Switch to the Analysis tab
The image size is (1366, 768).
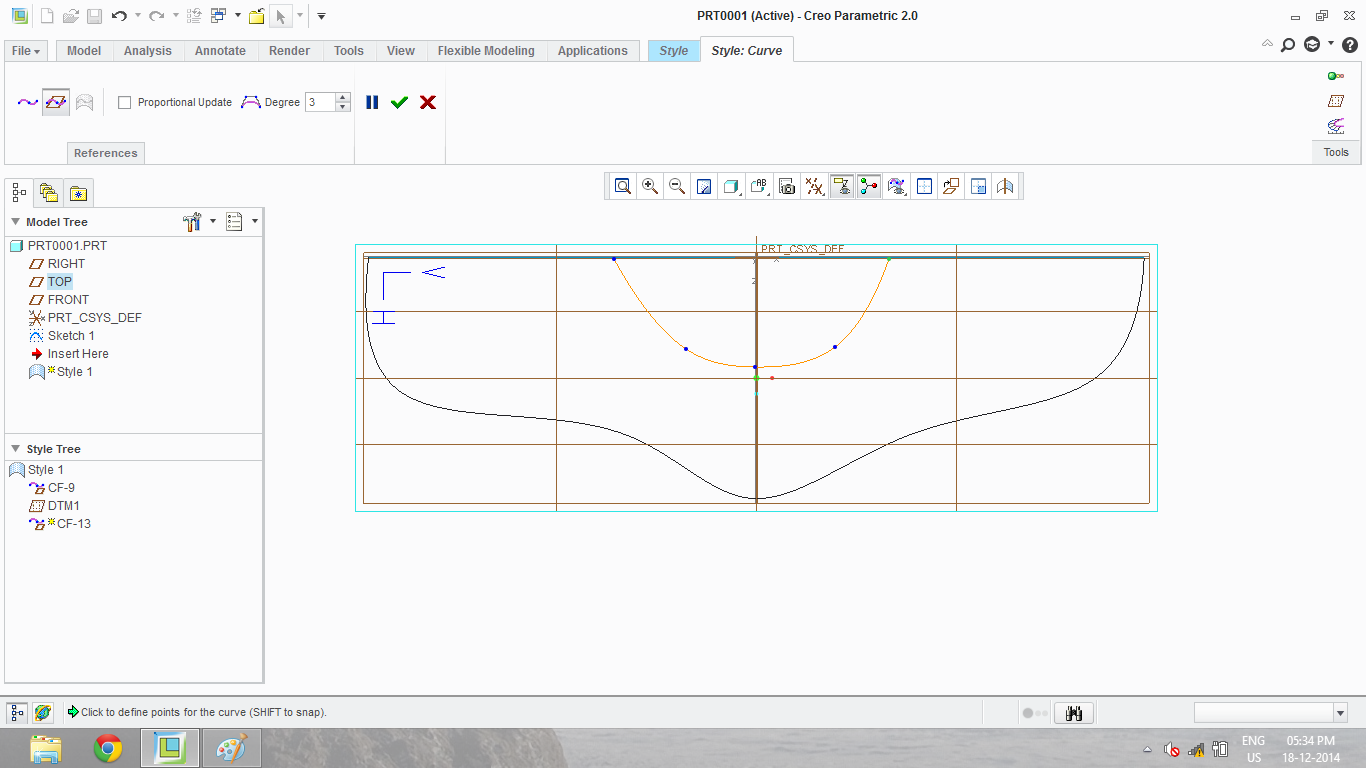[148, 51]
